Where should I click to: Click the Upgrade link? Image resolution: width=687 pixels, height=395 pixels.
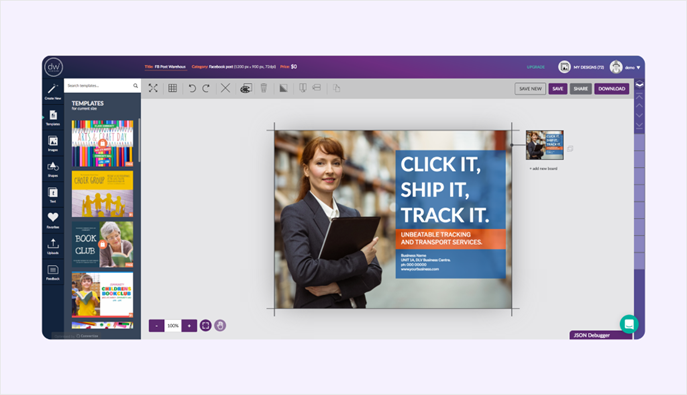[x=536, y=67]
